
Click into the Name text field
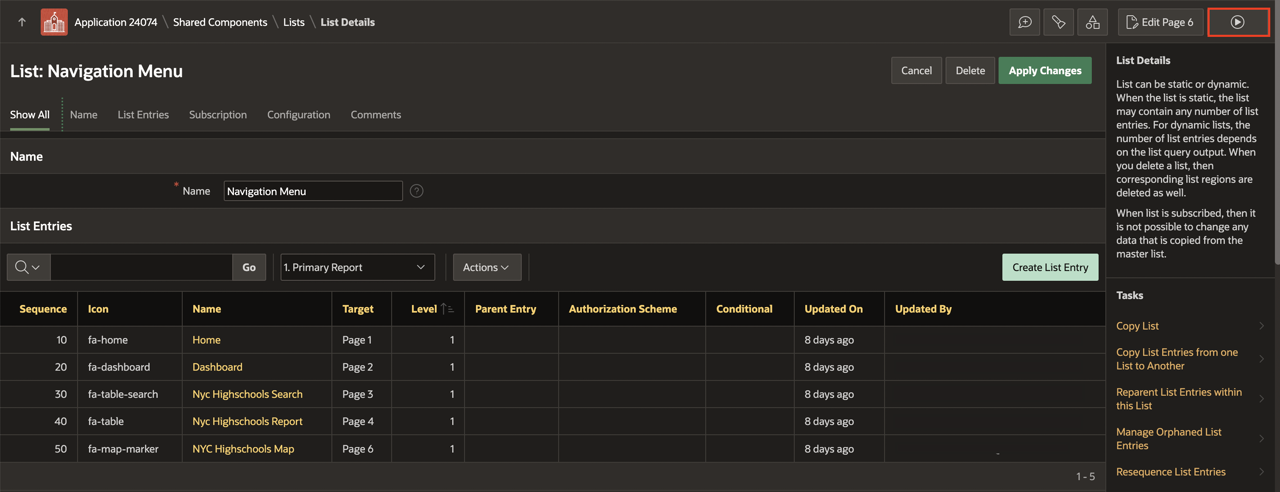312,191
